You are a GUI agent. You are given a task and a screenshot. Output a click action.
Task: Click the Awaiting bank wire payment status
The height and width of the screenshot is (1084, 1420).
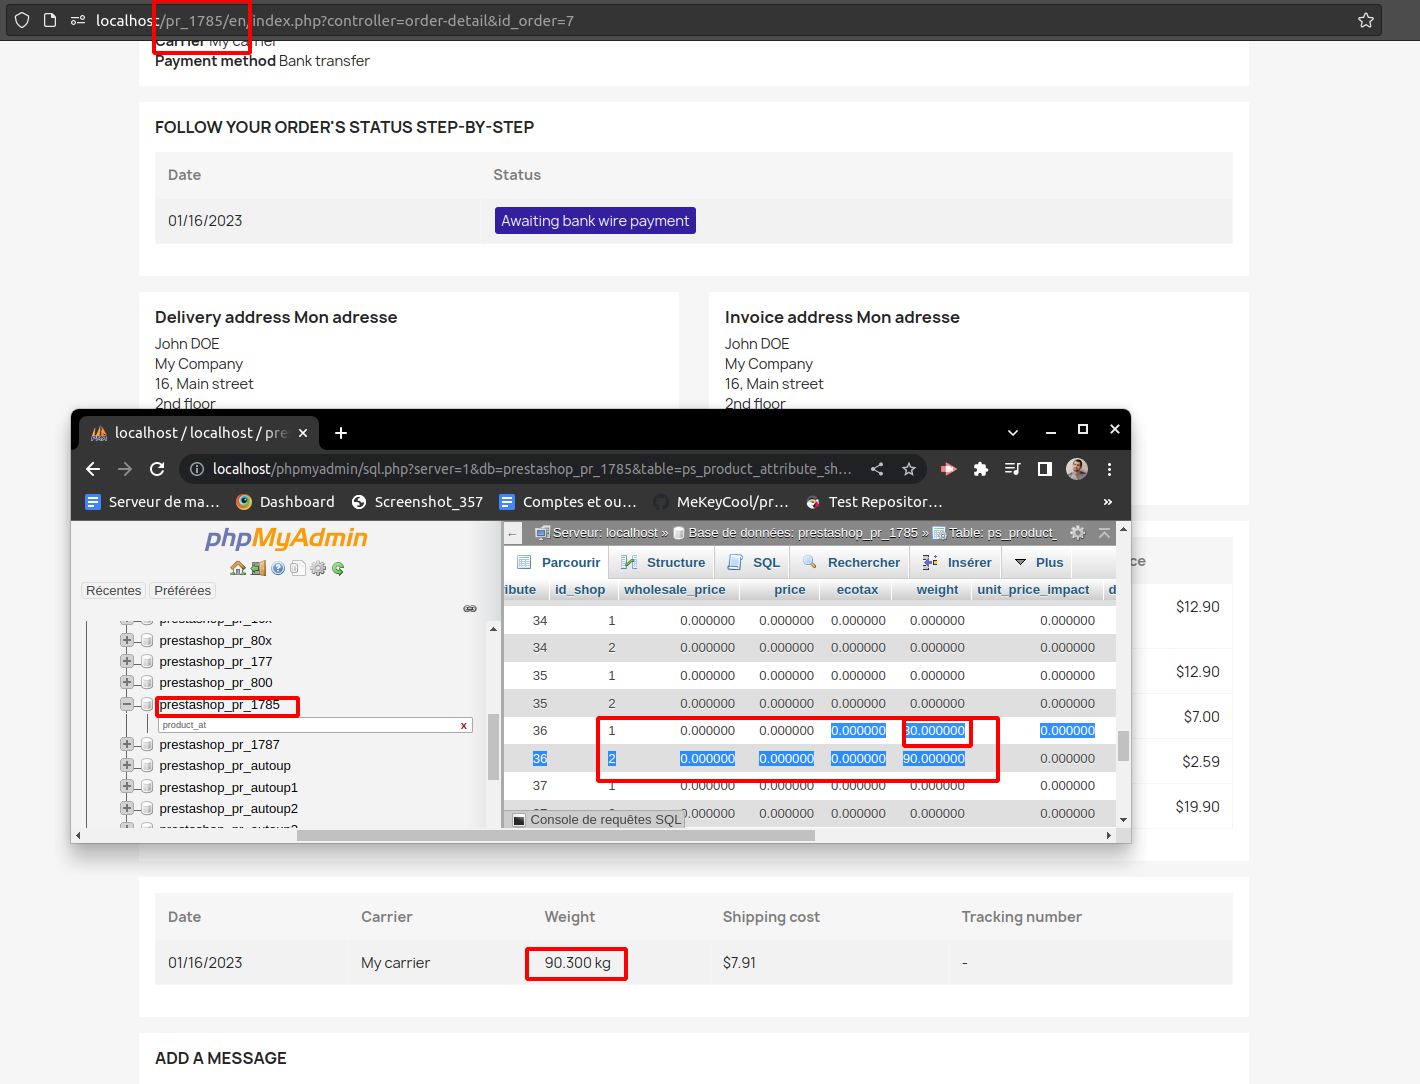(595, 220)
